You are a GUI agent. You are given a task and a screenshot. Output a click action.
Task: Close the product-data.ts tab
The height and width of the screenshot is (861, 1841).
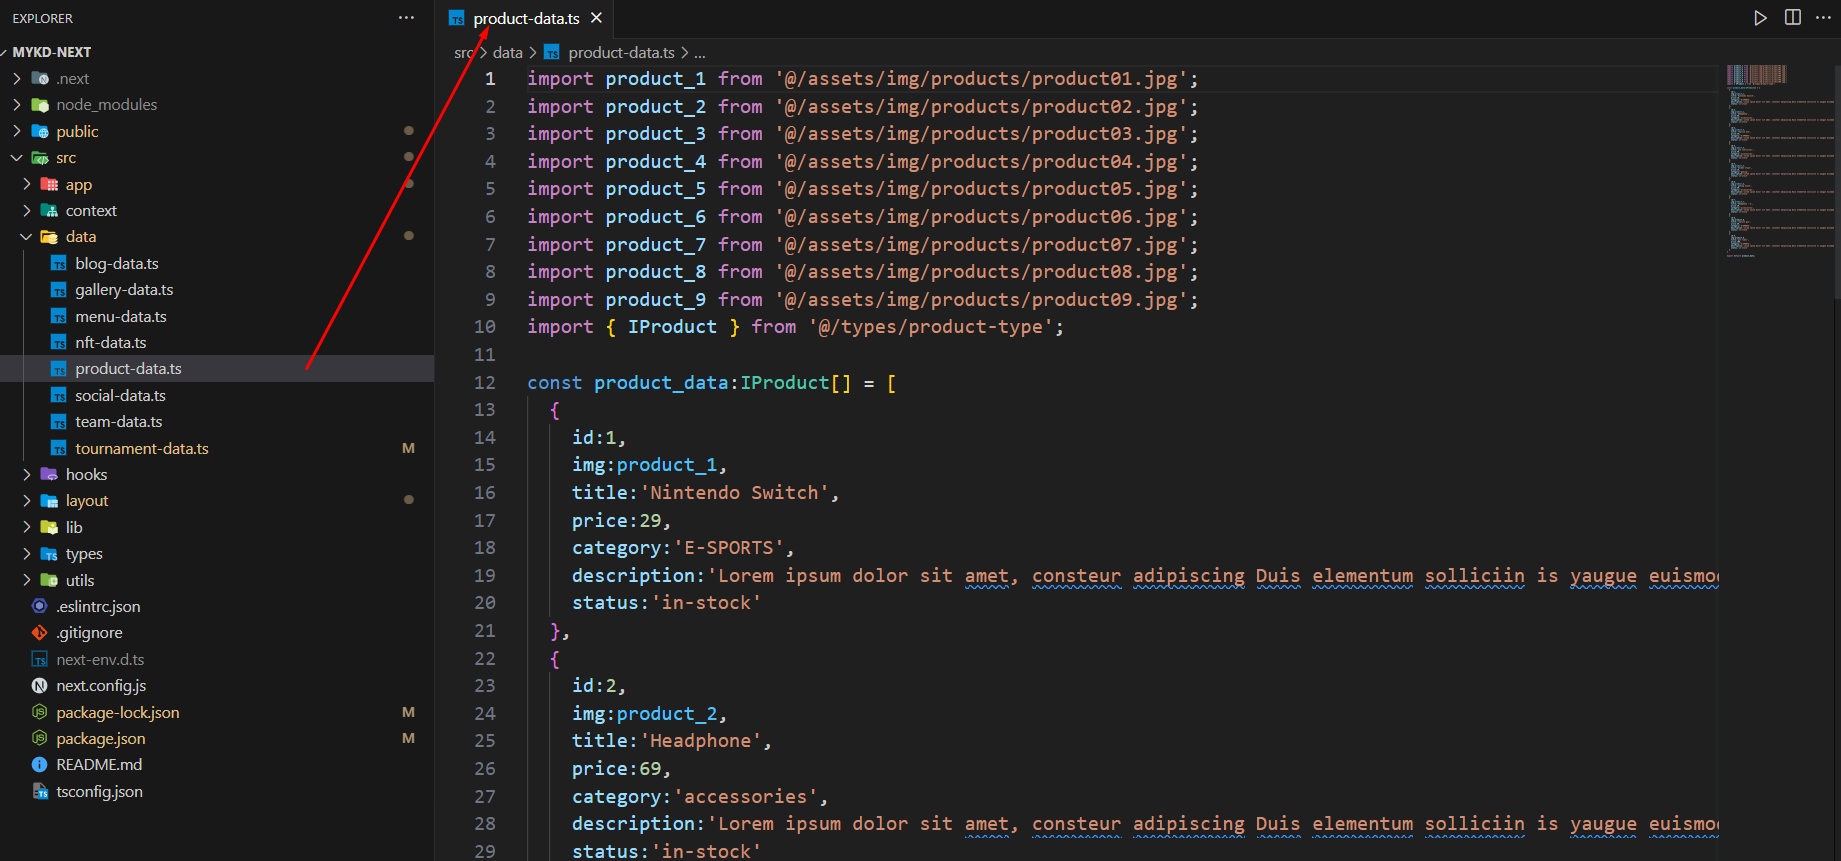click(x=597, y=18)
